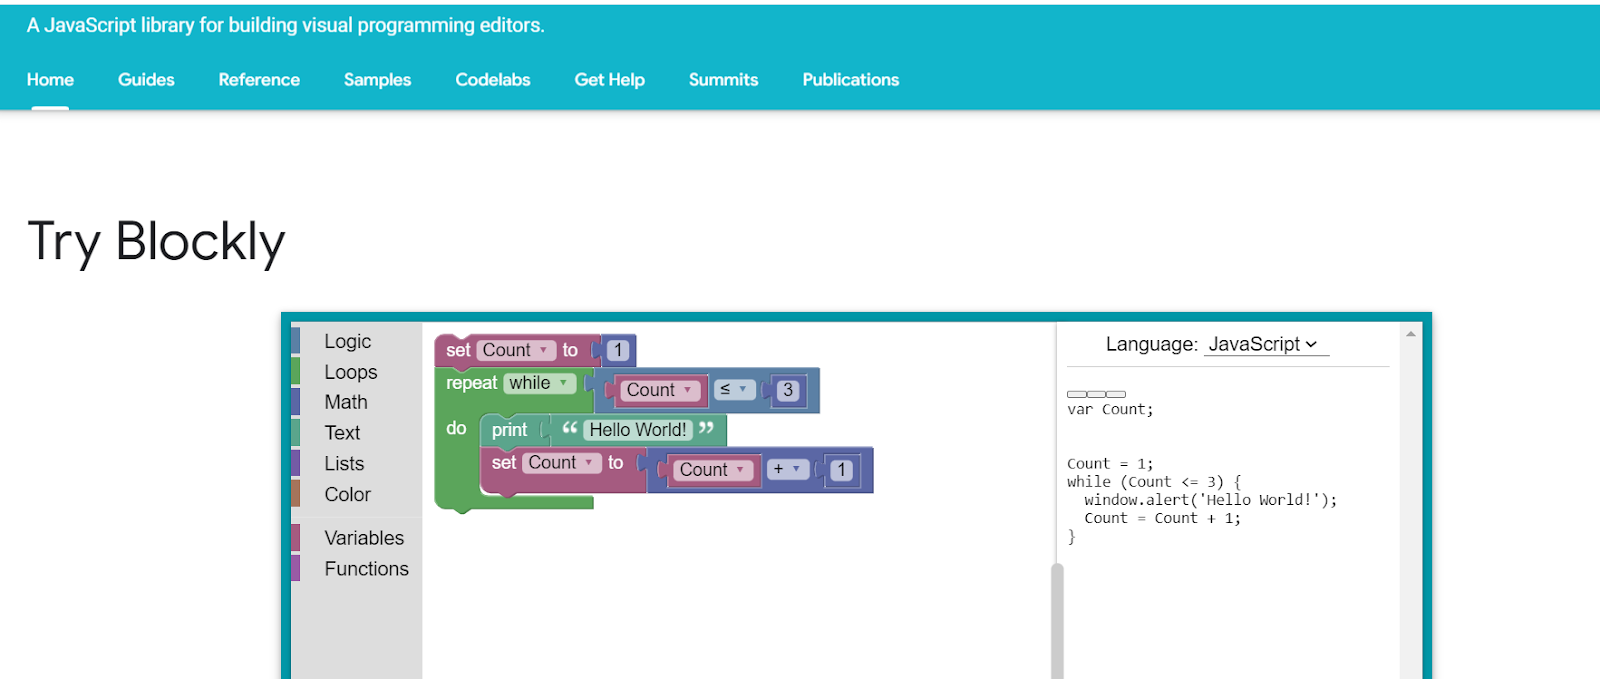The height and width of the screenshot is (679, 1600).
Task: Open Count variable dropdown in top set block
Action: [x=515, y=350]
